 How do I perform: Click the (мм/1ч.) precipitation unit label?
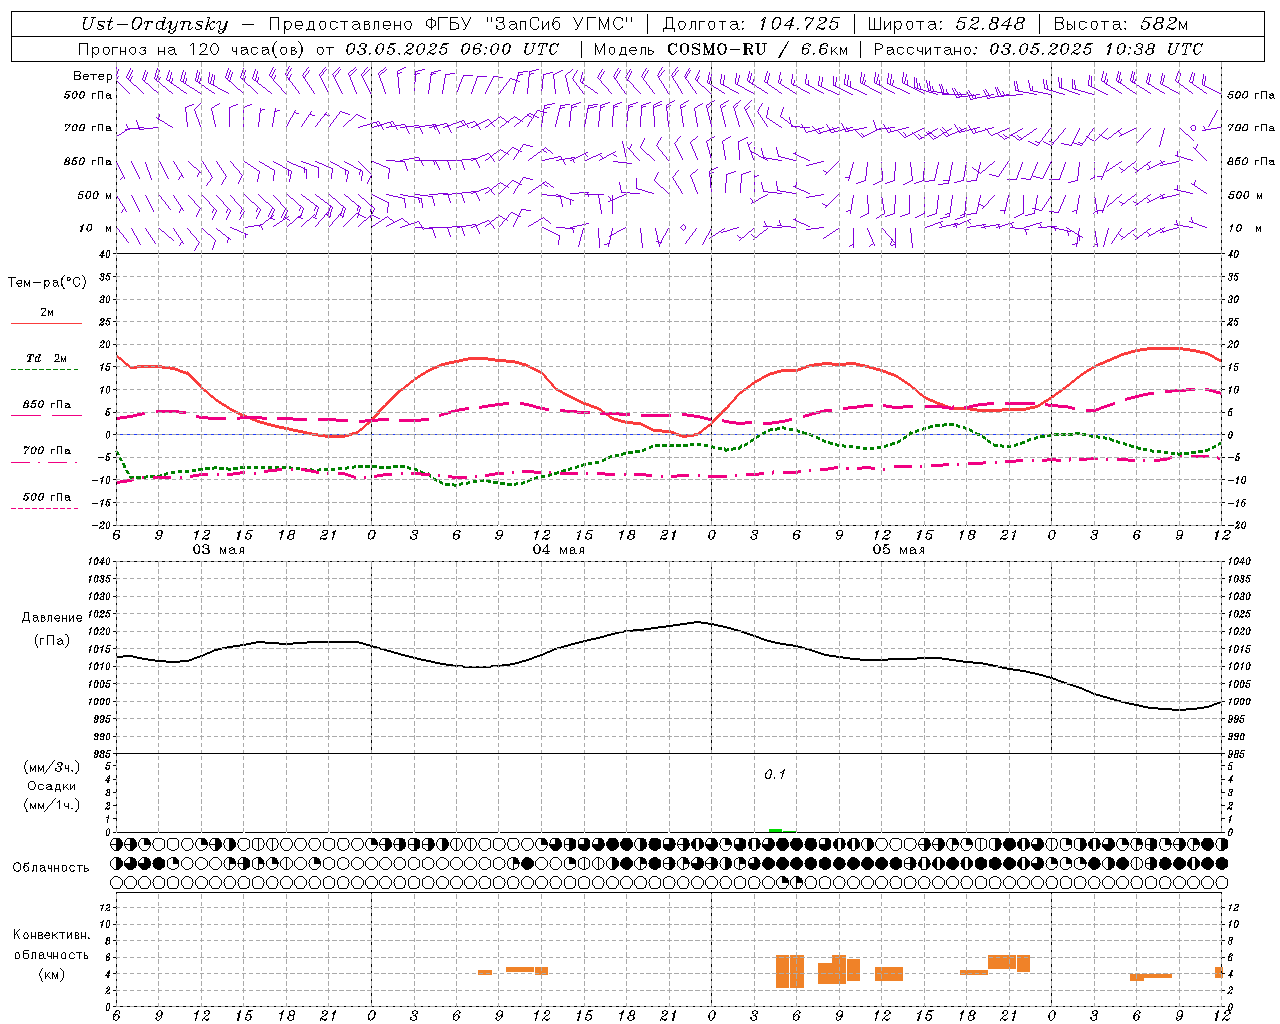pos(51,805)
